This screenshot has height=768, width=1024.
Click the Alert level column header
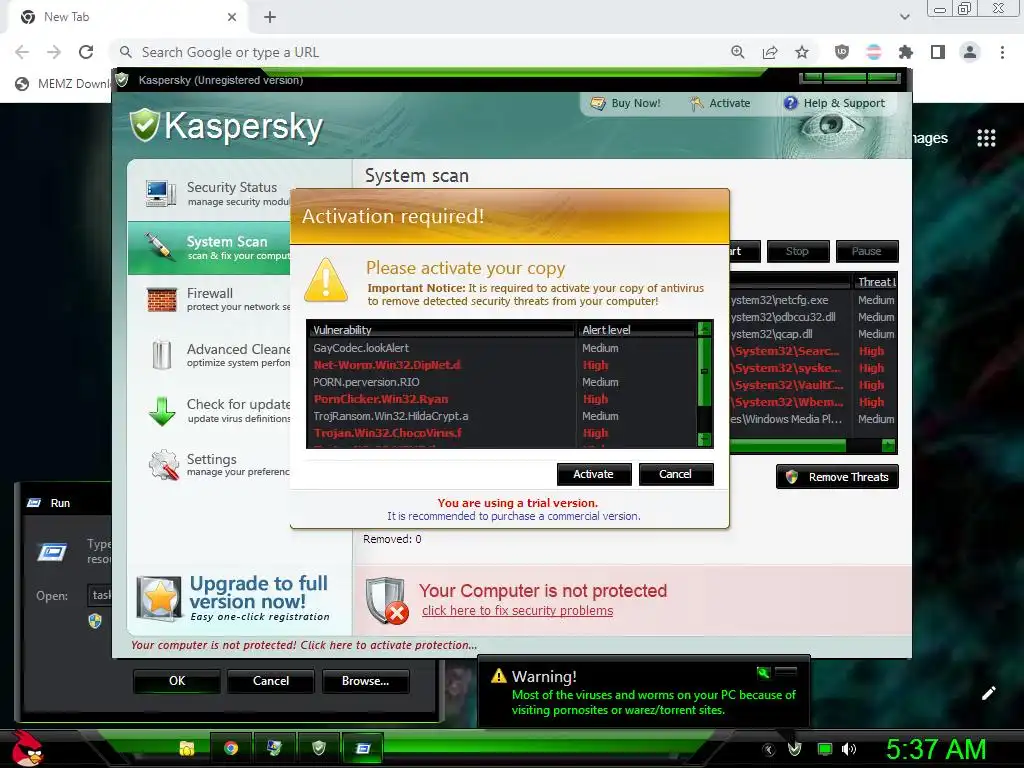(636, 330)
